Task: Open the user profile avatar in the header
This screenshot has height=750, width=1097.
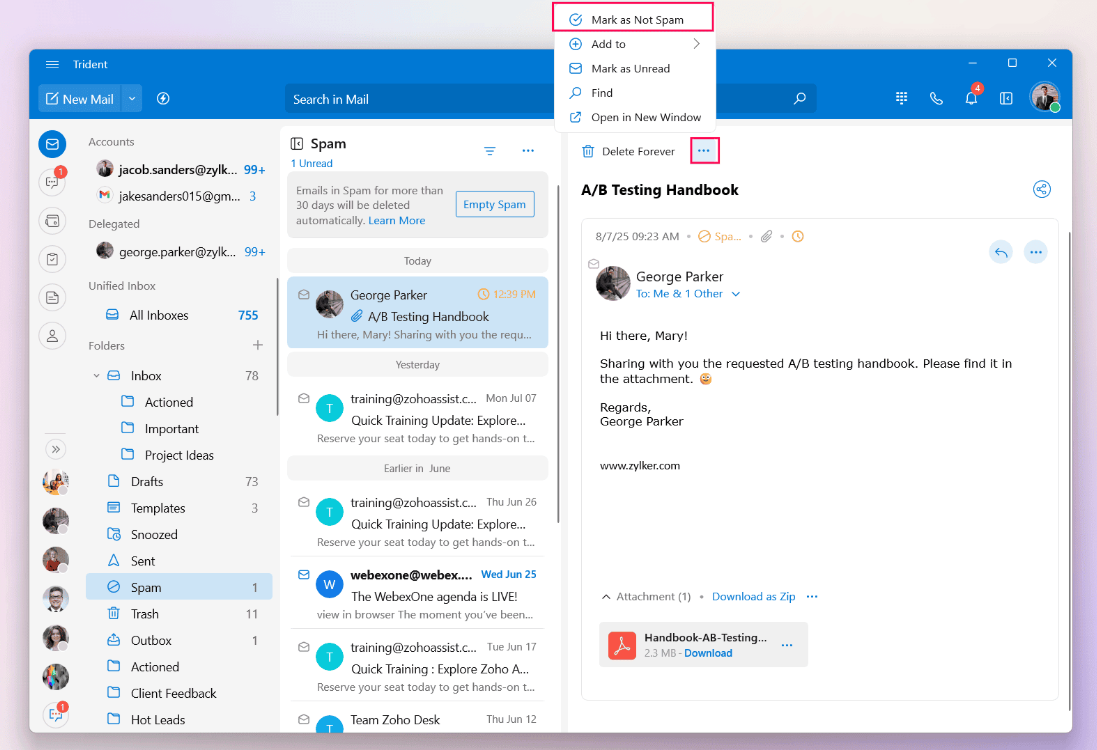Action: tap(1045, 97)
